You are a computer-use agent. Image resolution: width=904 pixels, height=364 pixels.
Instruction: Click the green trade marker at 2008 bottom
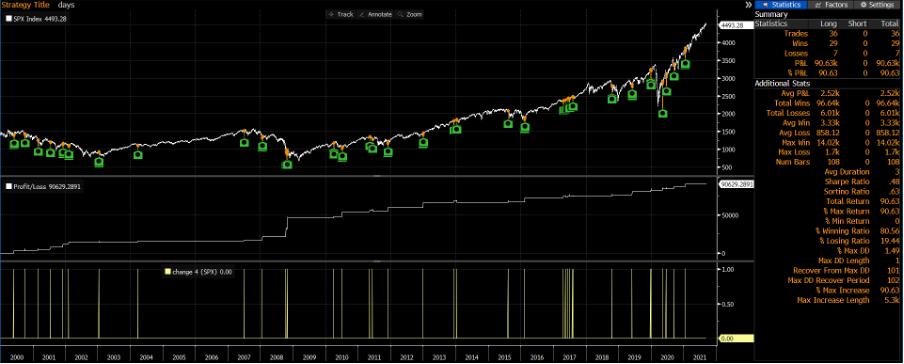pos(287,165)
